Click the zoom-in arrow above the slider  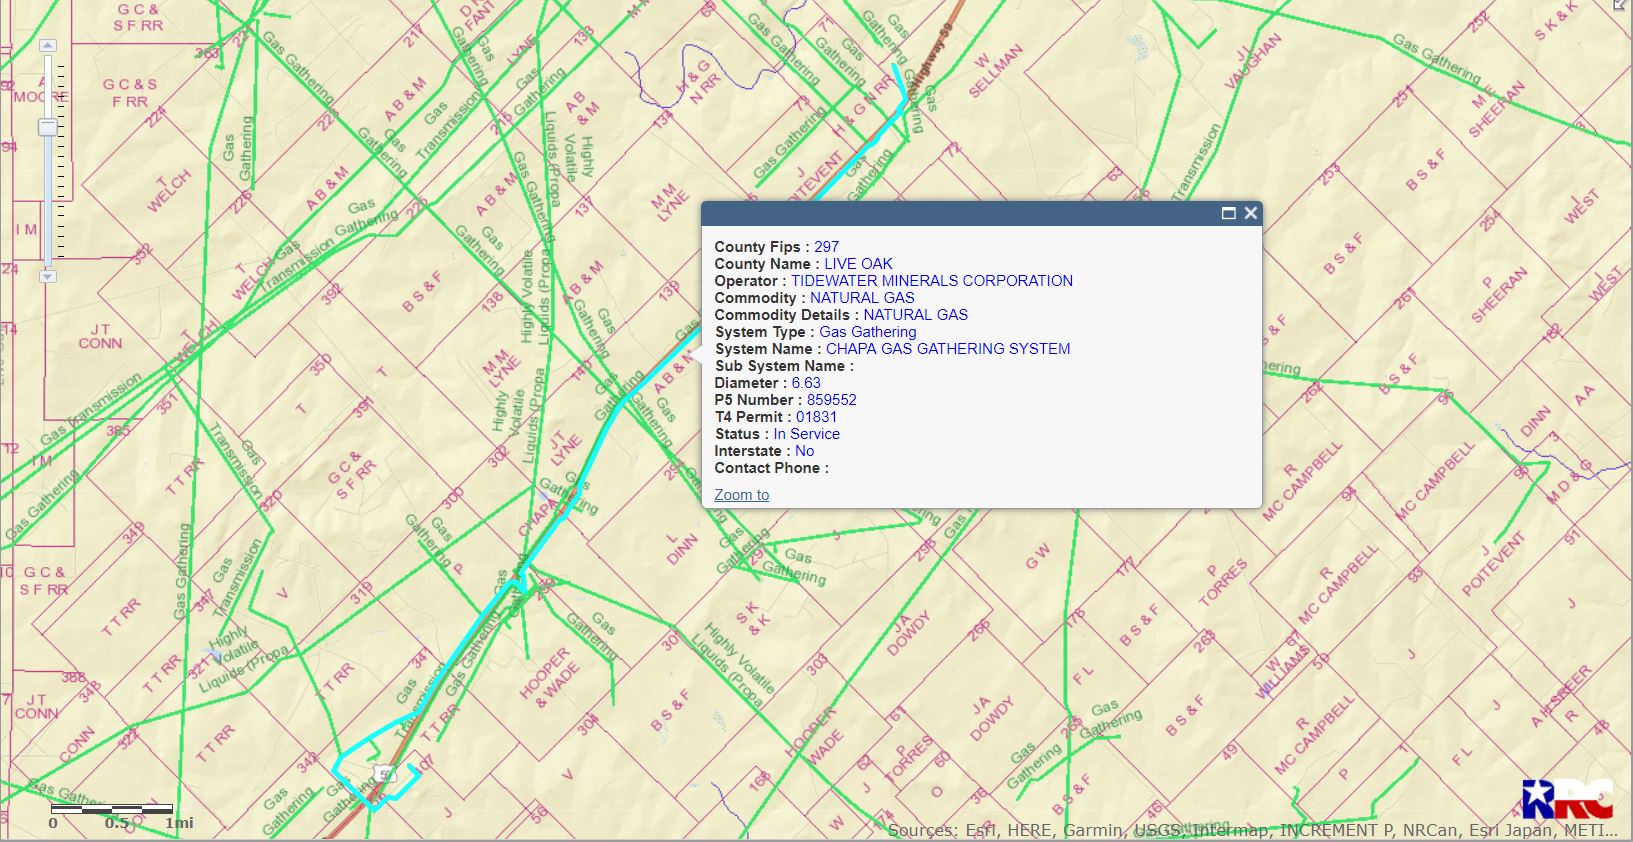[x=47, y=46]
